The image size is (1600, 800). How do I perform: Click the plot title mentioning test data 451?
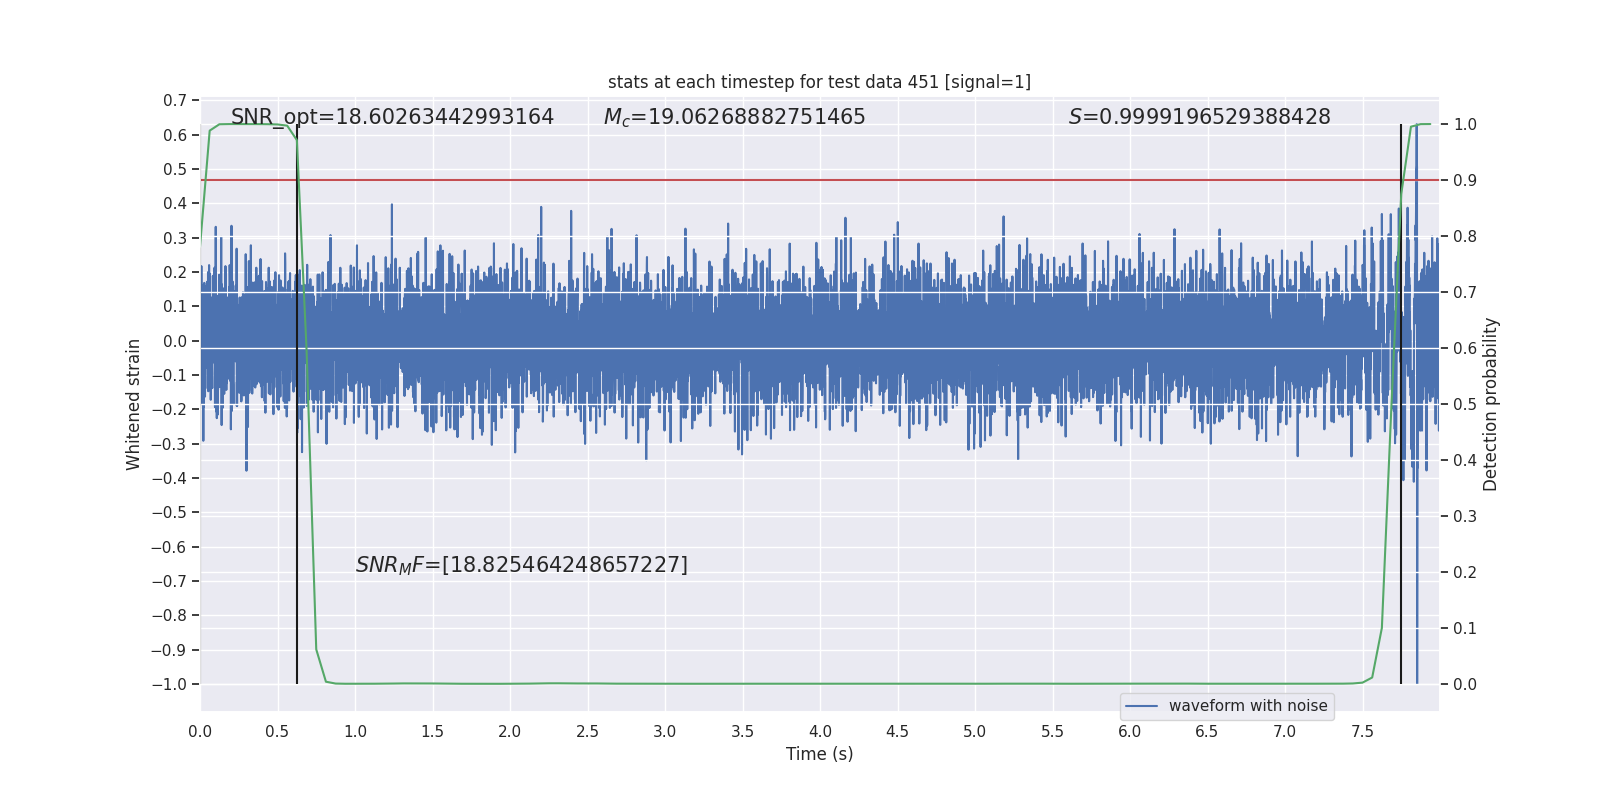[x=819, y=82]
